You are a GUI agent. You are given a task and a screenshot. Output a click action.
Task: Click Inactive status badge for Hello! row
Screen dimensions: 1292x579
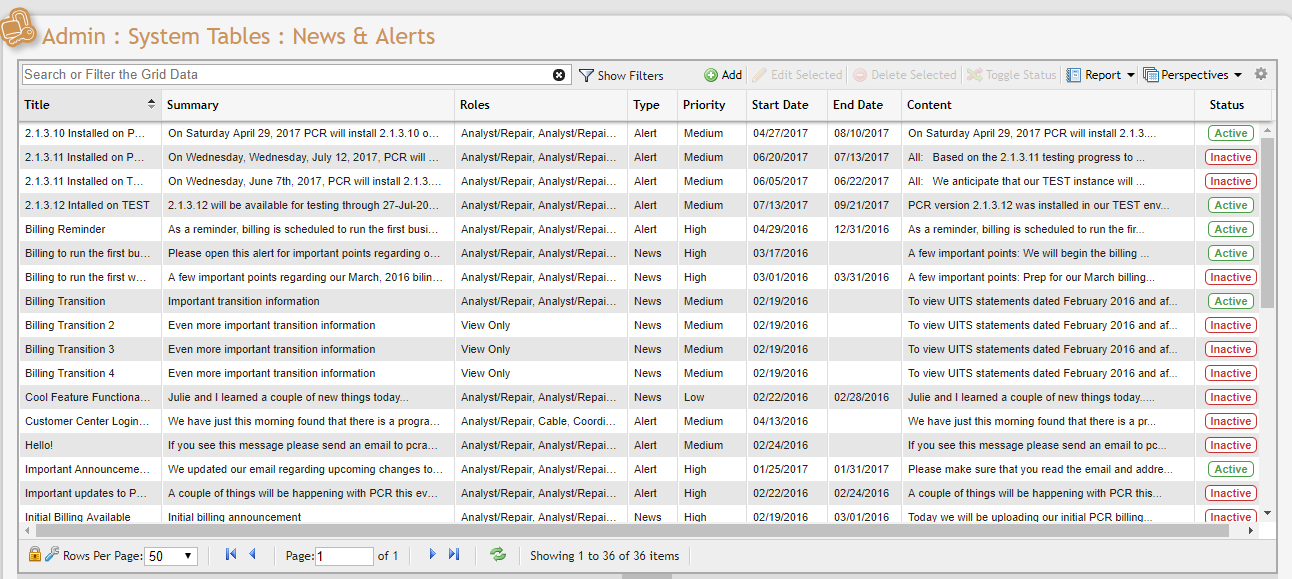tap(1231, 445)
